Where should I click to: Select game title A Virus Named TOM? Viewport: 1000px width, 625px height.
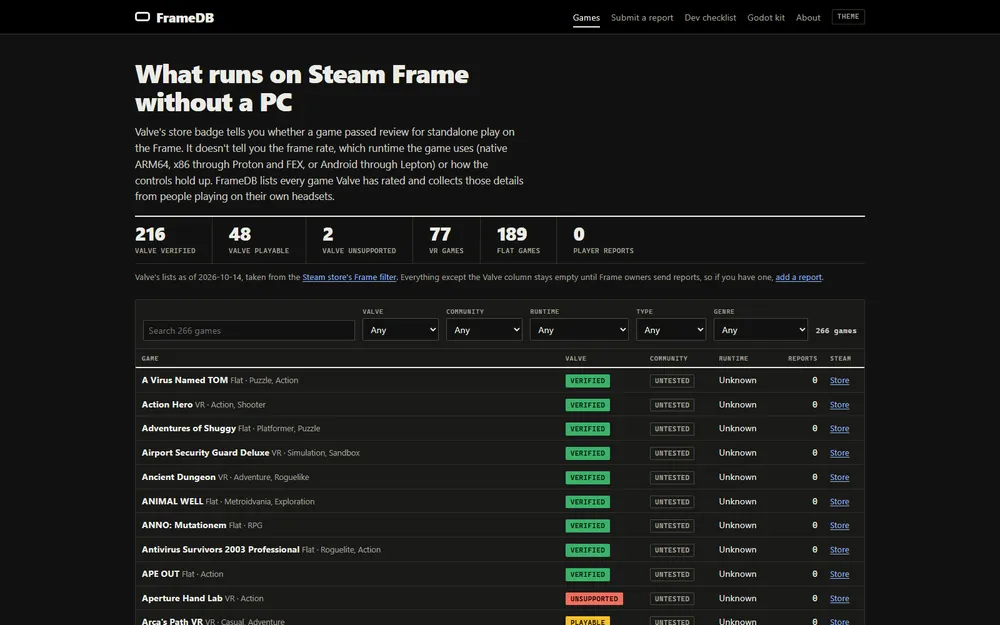(x=184, y=380)
